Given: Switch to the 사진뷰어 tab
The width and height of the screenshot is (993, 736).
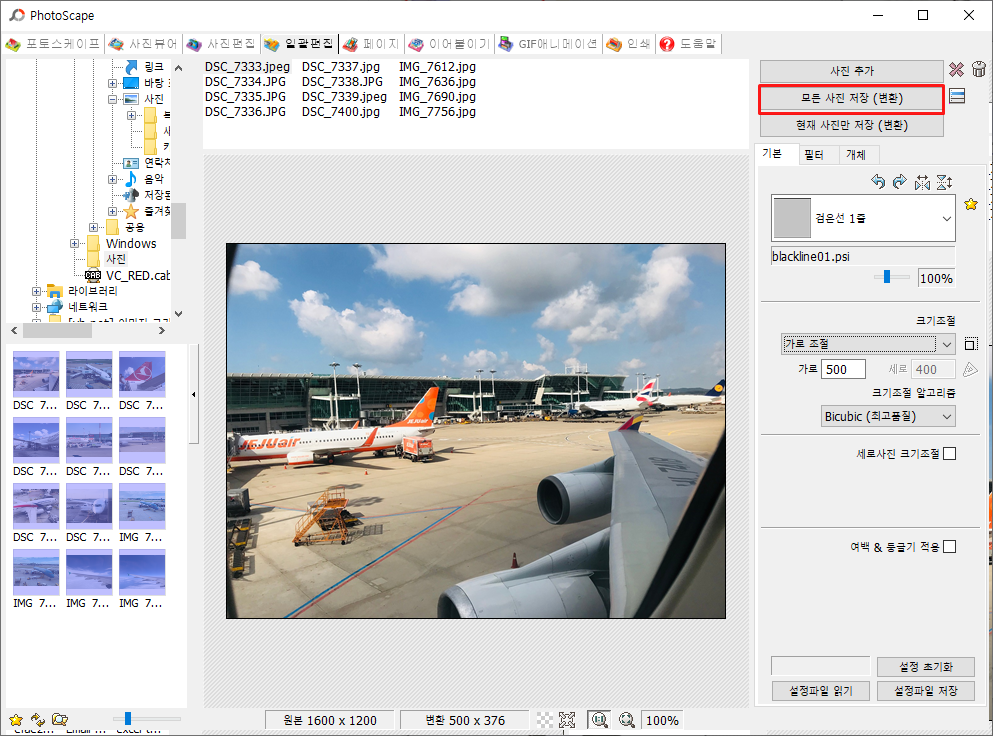Looking at the screenshot, I should (143, 44).
